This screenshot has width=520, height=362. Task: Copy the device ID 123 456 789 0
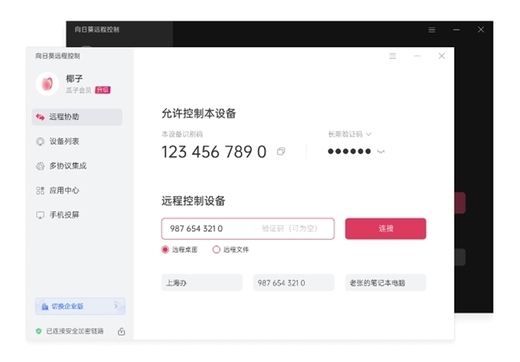click(281, 152)
